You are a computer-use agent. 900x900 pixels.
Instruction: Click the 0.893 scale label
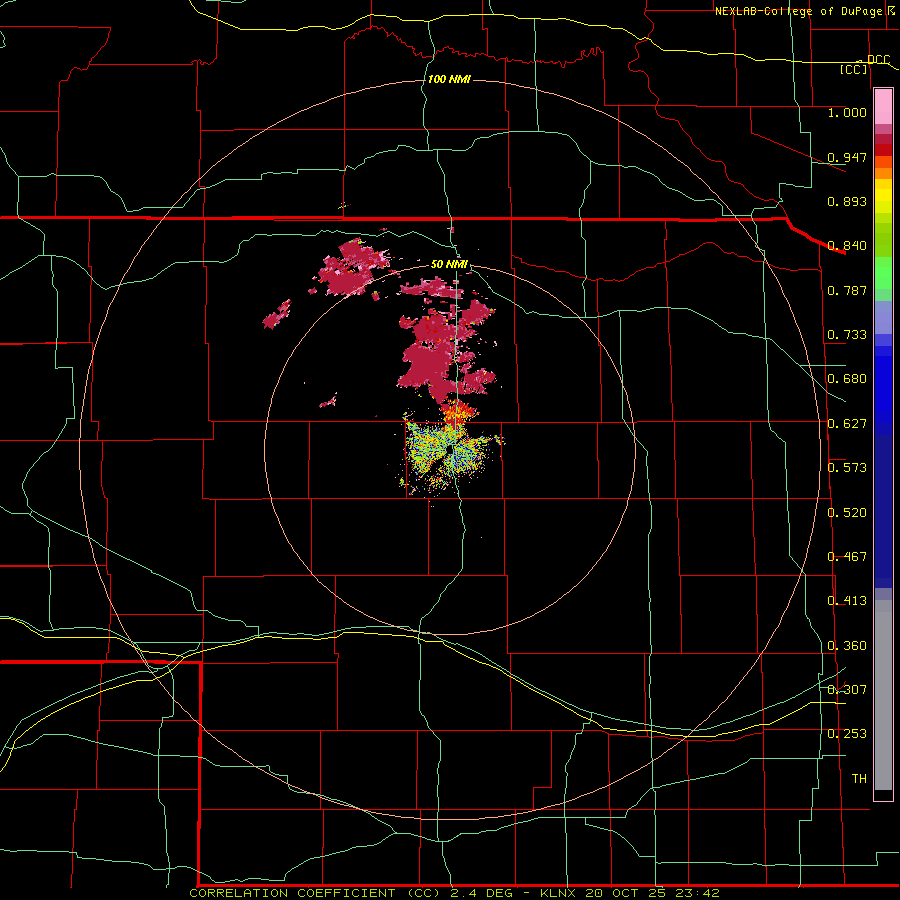pyautogui.click(x=847, y=201)
